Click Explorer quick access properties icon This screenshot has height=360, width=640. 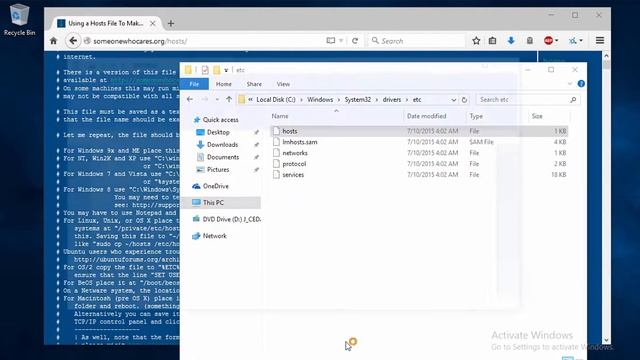click(x=205, y=70)
